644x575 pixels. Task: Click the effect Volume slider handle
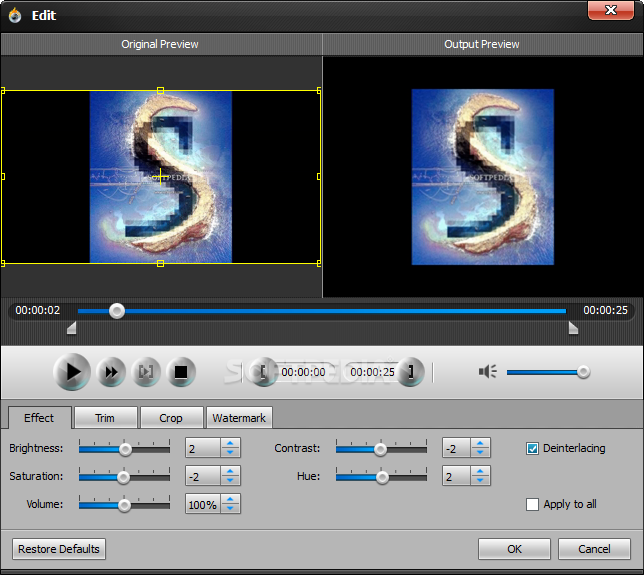coord(124,505)
